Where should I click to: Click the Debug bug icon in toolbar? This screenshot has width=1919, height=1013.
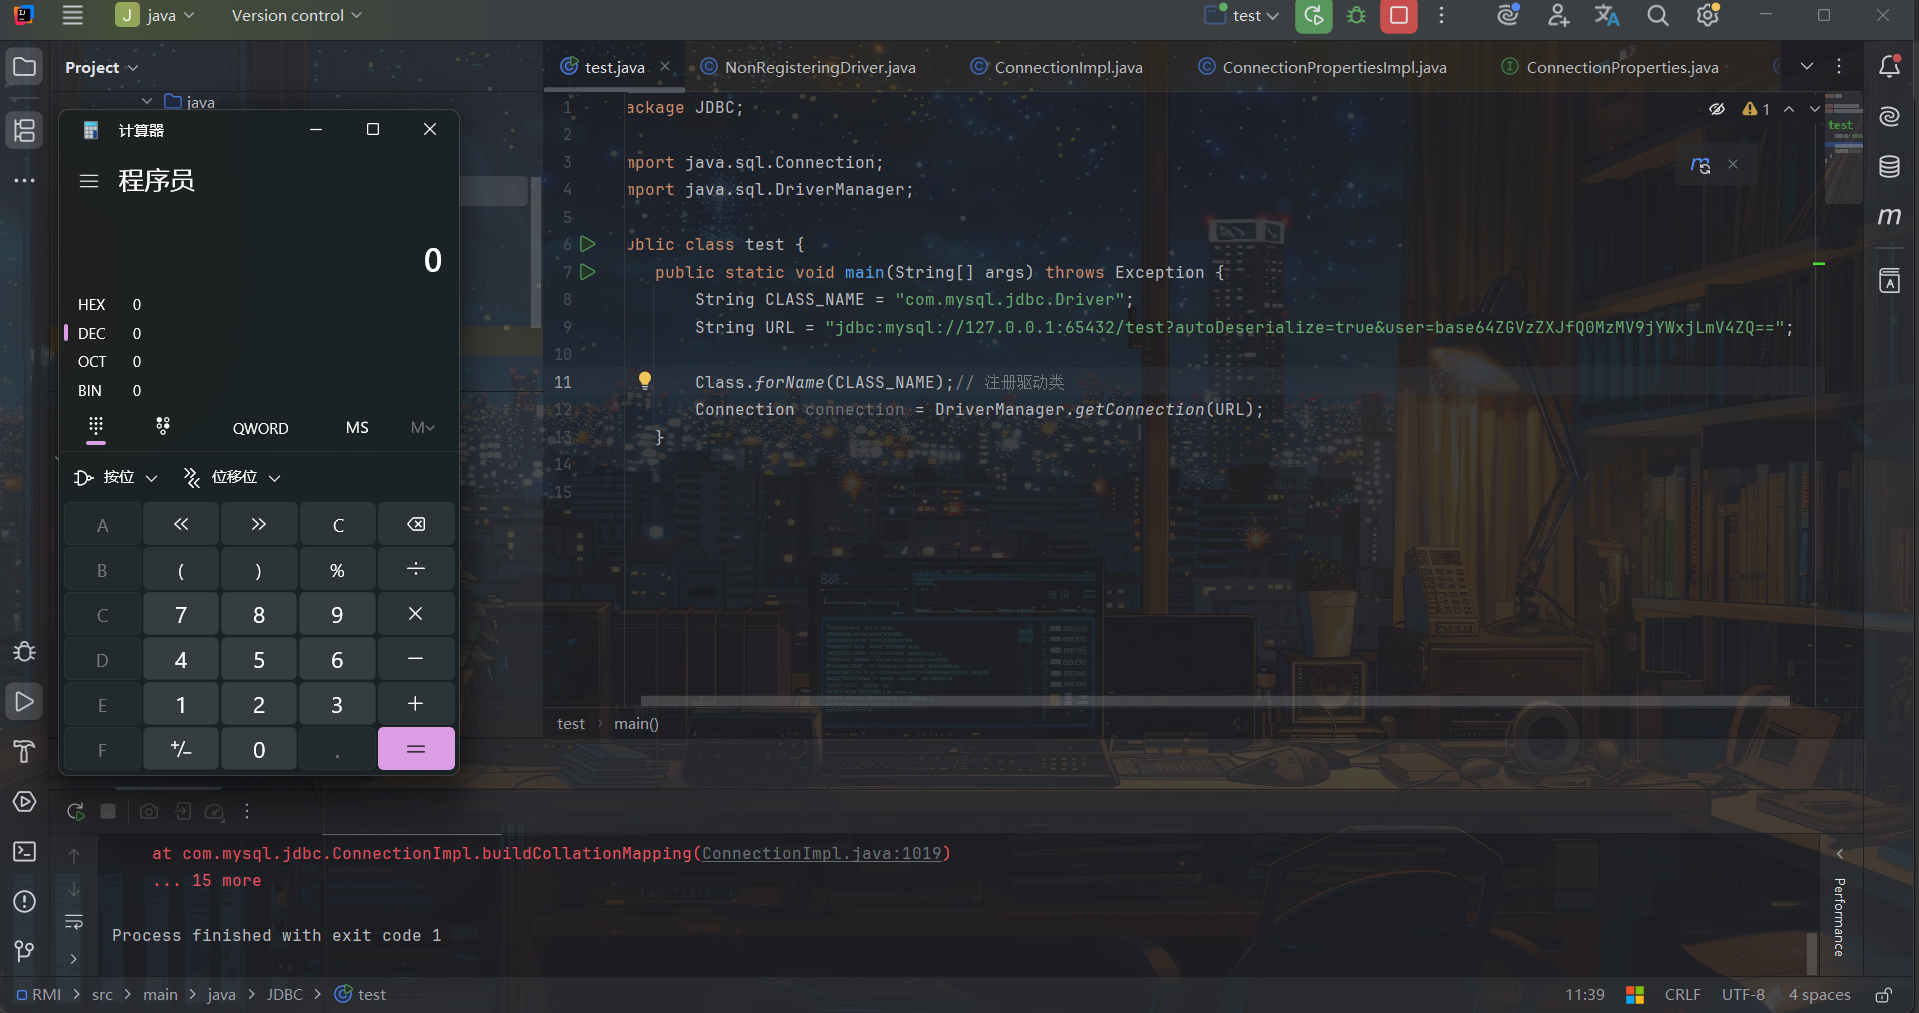pos(1356,16)
